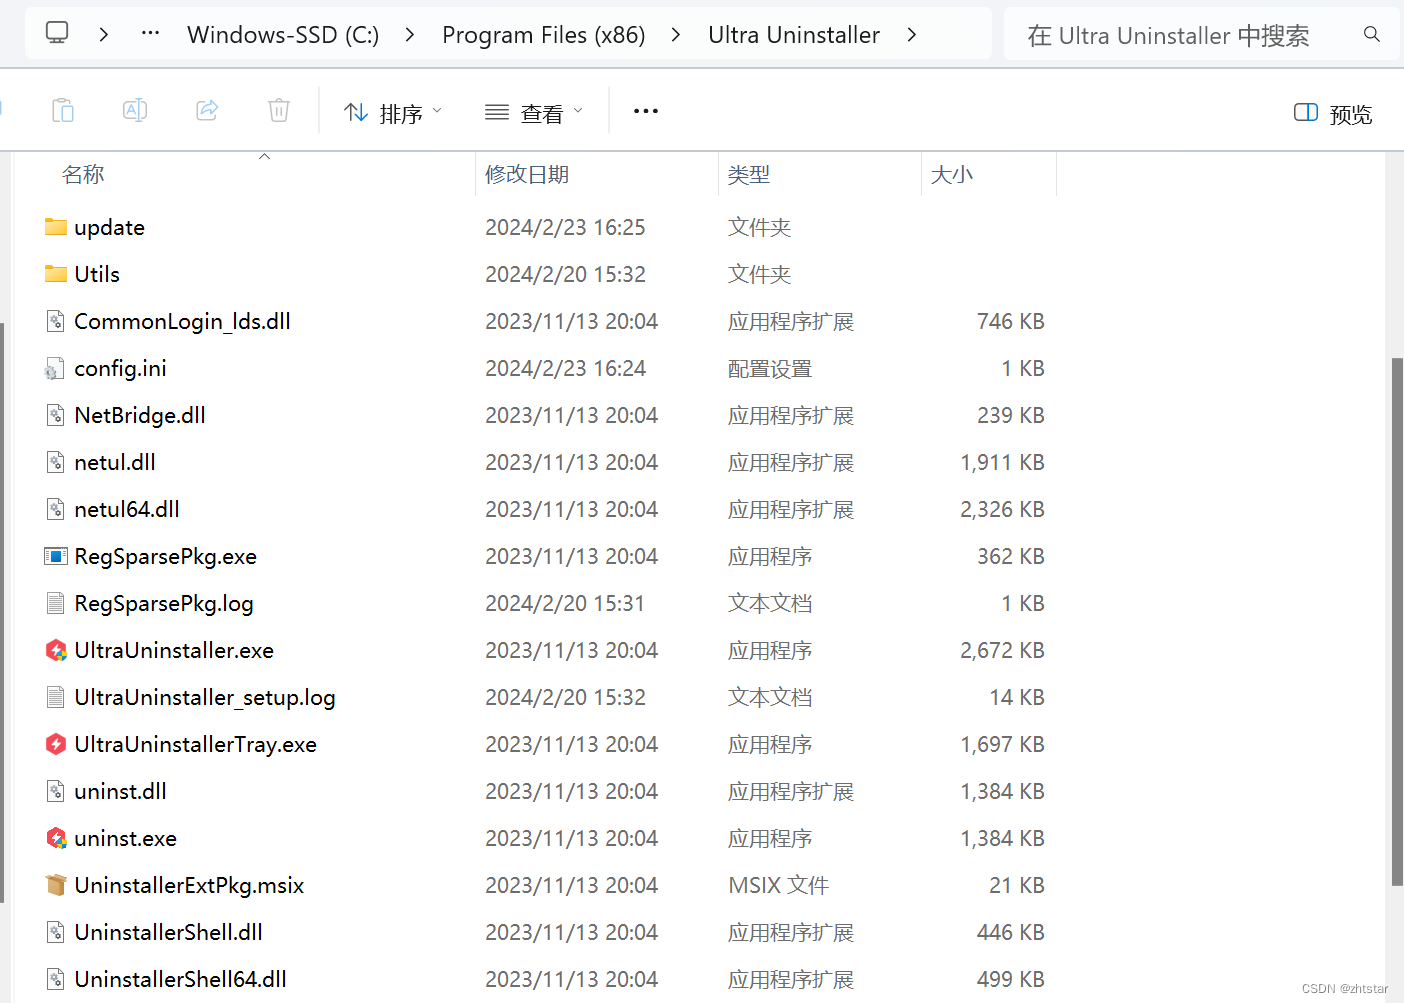Click the UltraUninstaller_setup.log document icon
Viewport: 1404px width, 1003px height.
(56, 697)
